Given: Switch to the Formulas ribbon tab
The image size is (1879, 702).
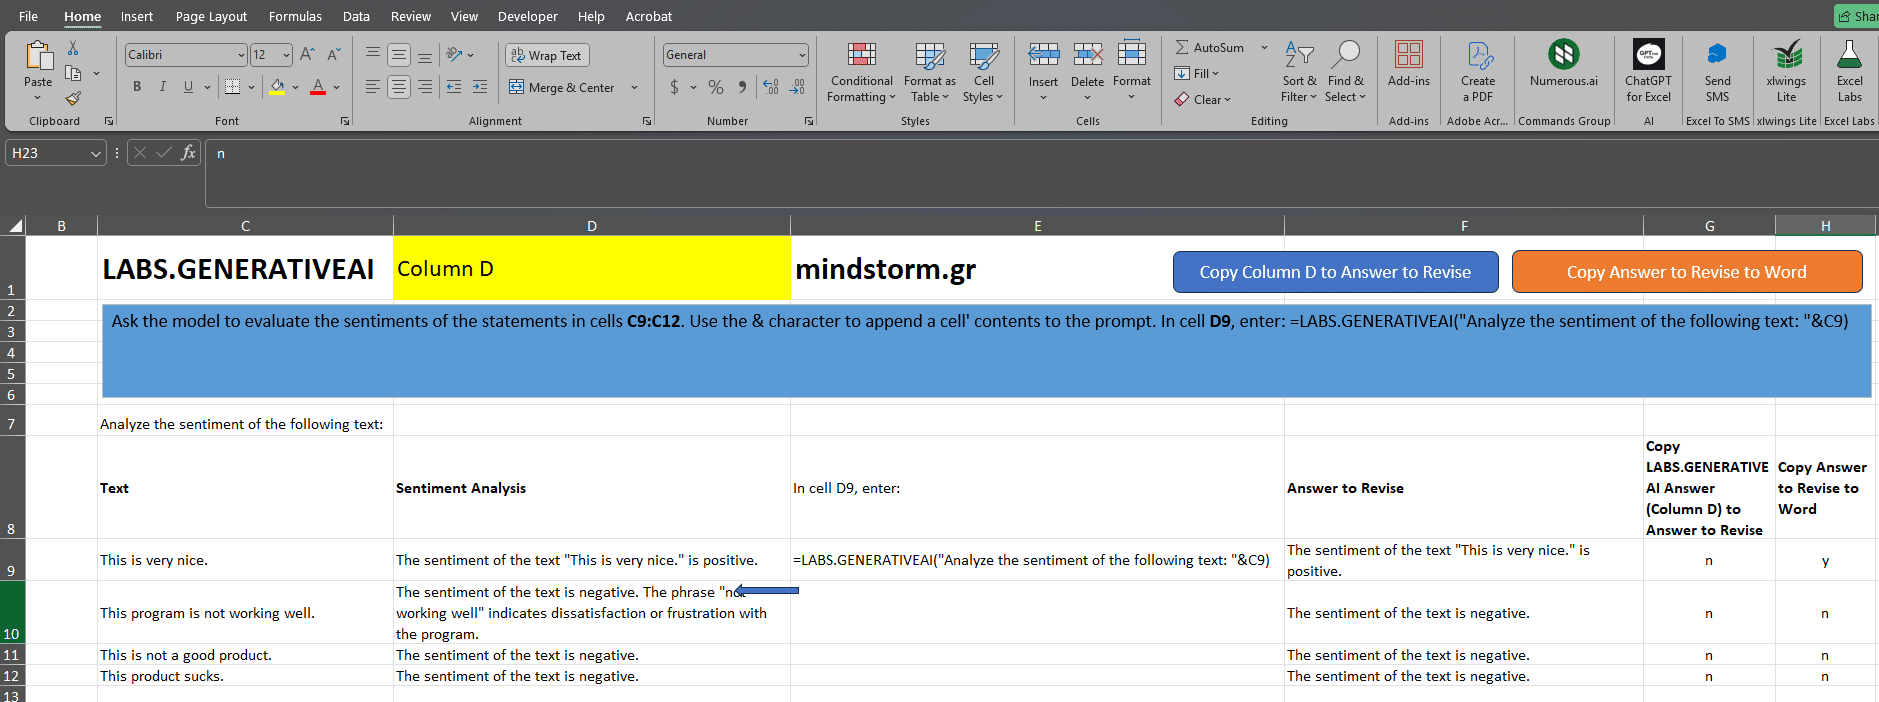Looking at the screenshot, I should (x=295, y=16).
